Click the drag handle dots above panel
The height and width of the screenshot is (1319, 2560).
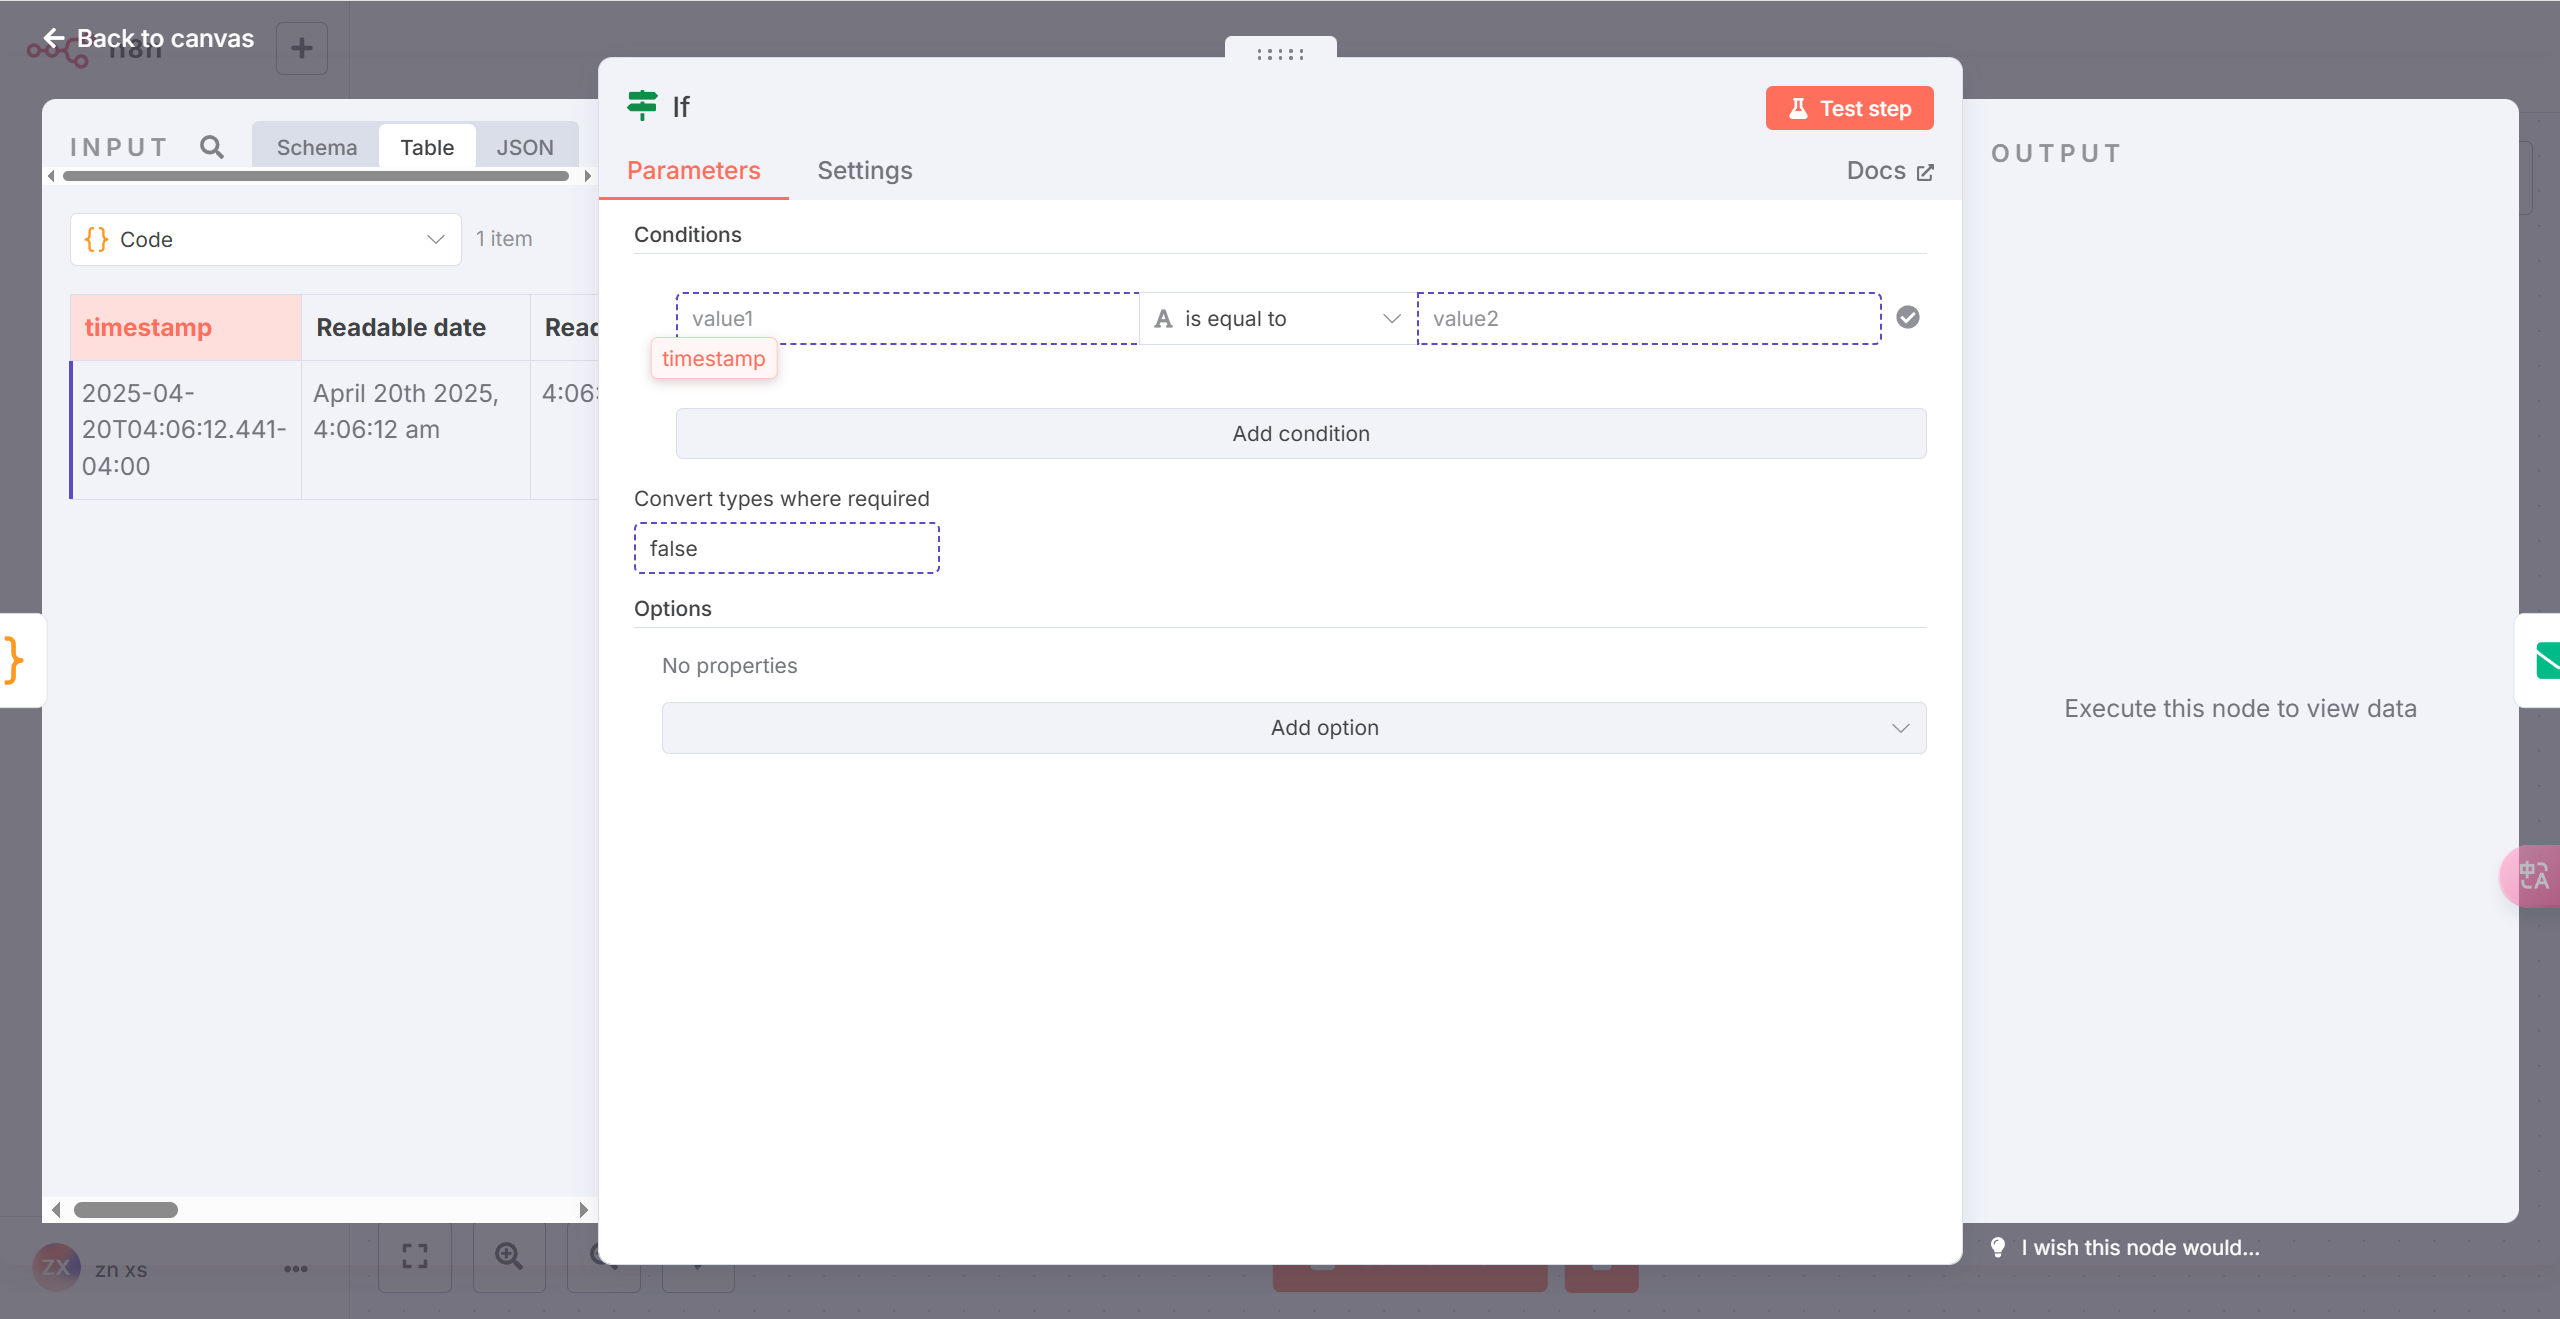(x=1280, y=54)
